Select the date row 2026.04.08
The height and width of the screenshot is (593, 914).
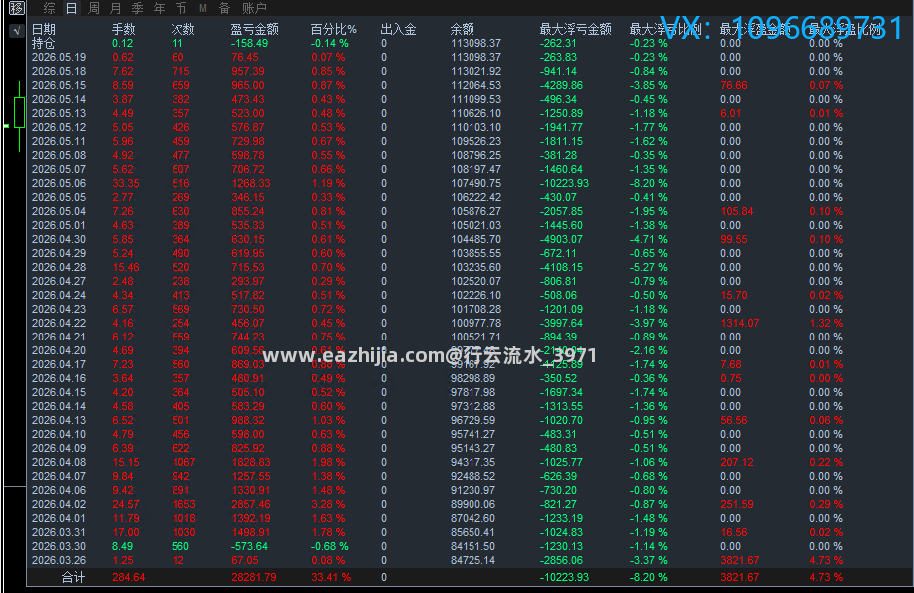coord(59,462)
